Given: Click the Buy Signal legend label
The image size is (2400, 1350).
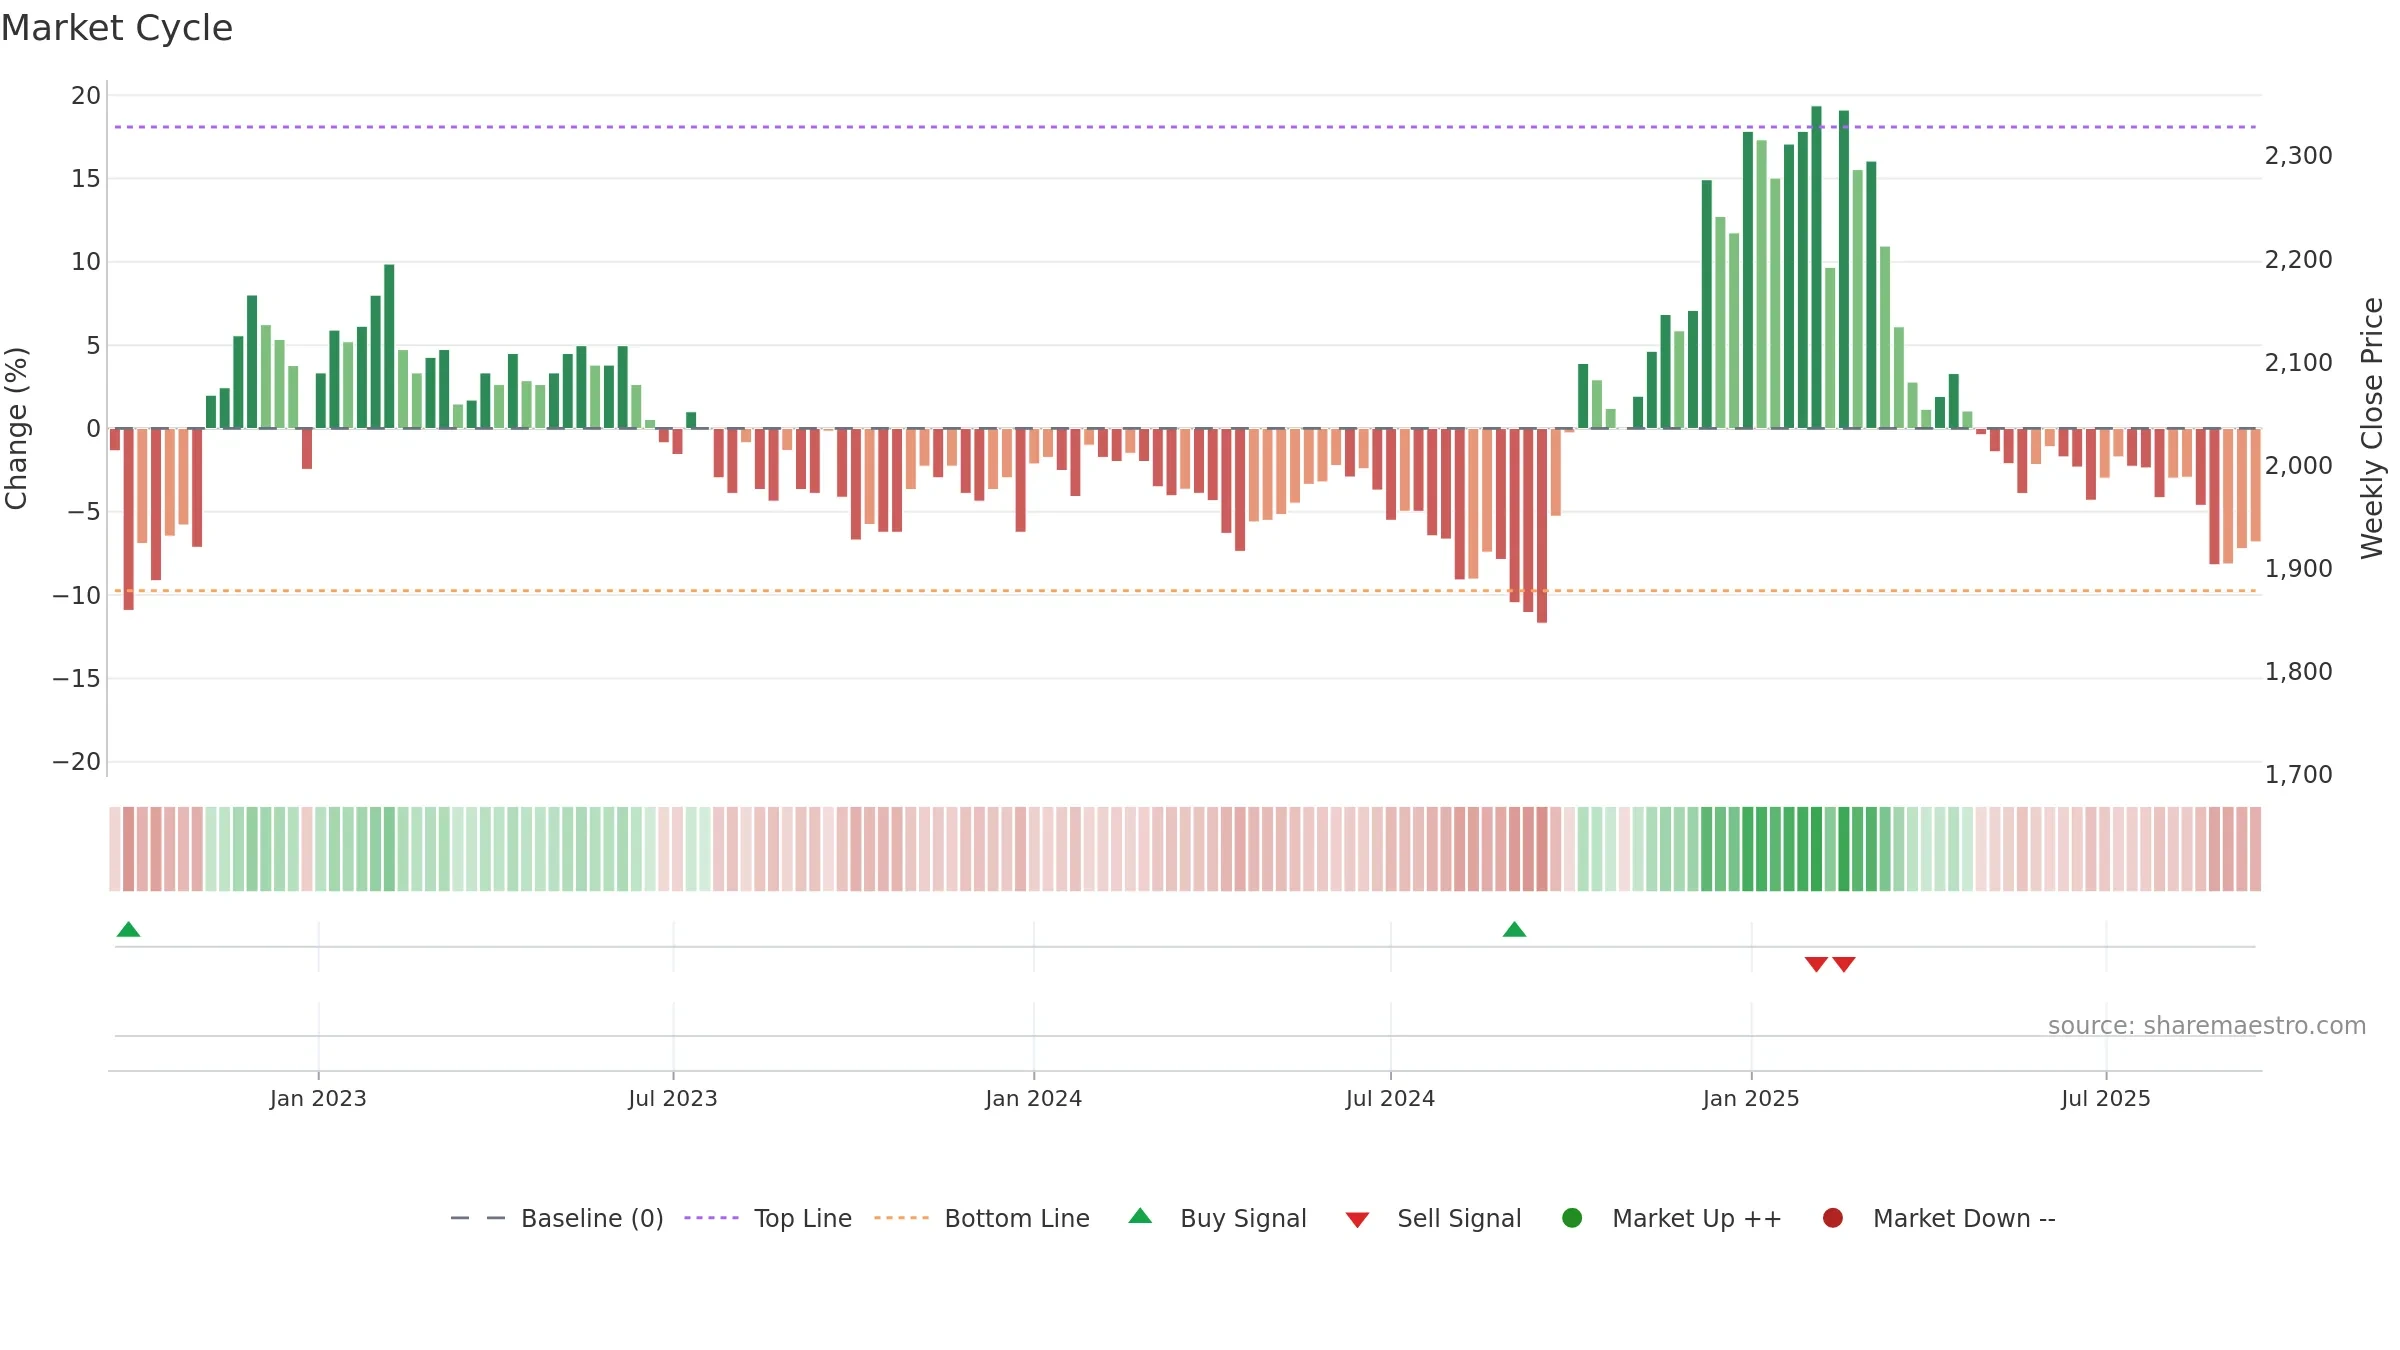Looking at the screenshot, I should (1243, 1218).
